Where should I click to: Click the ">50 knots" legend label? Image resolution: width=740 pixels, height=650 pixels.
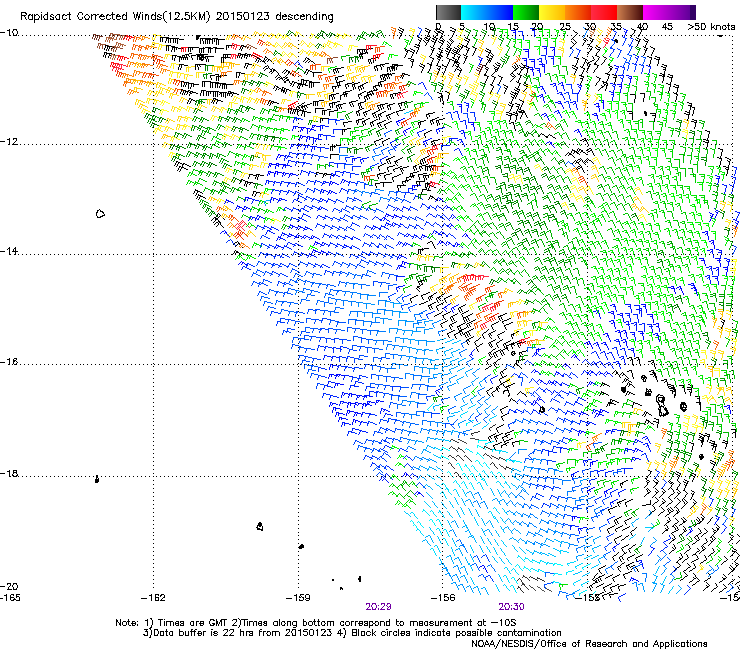pyautogui.click(x=711, y=27)
